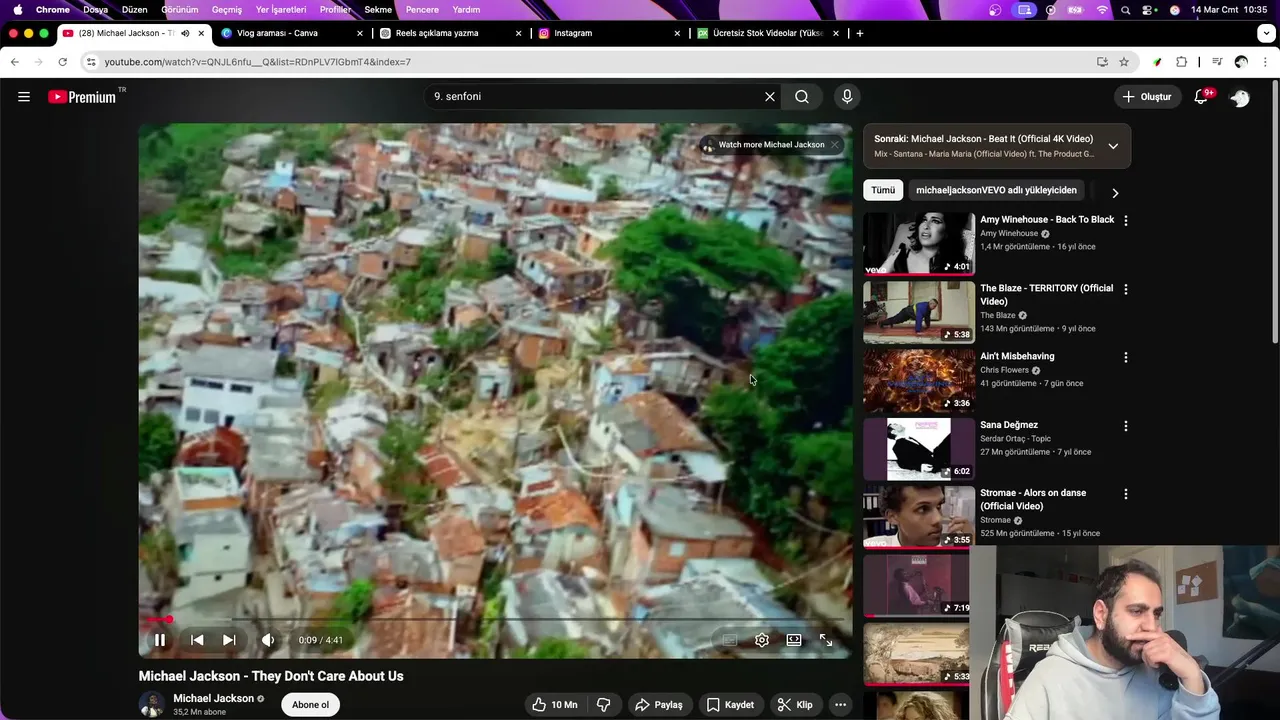Bookmark this page with star
The image size is (1280, 720).
pos(1124,62)
